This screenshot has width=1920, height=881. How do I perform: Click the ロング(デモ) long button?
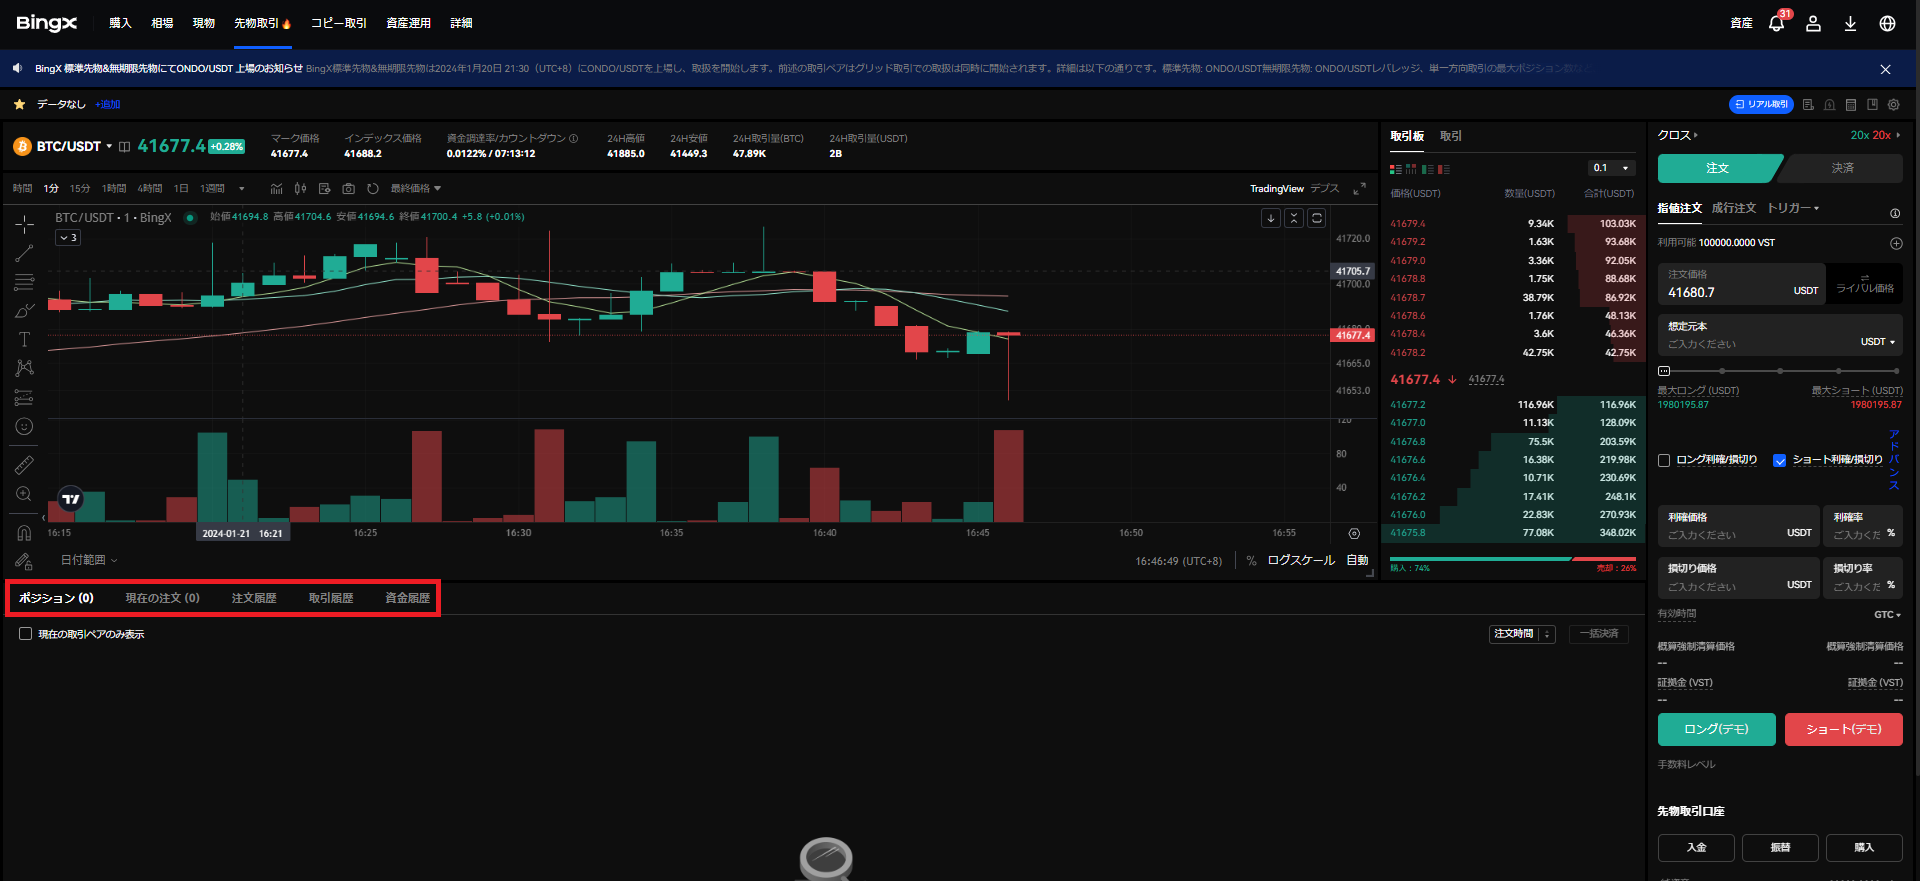point(1717,729)
